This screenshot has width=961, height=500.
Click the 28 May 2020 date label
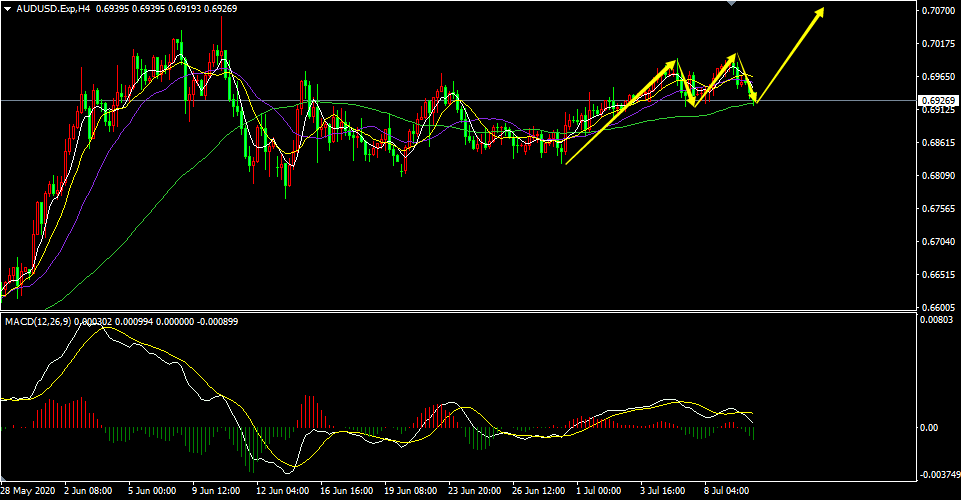pos(28,491)
